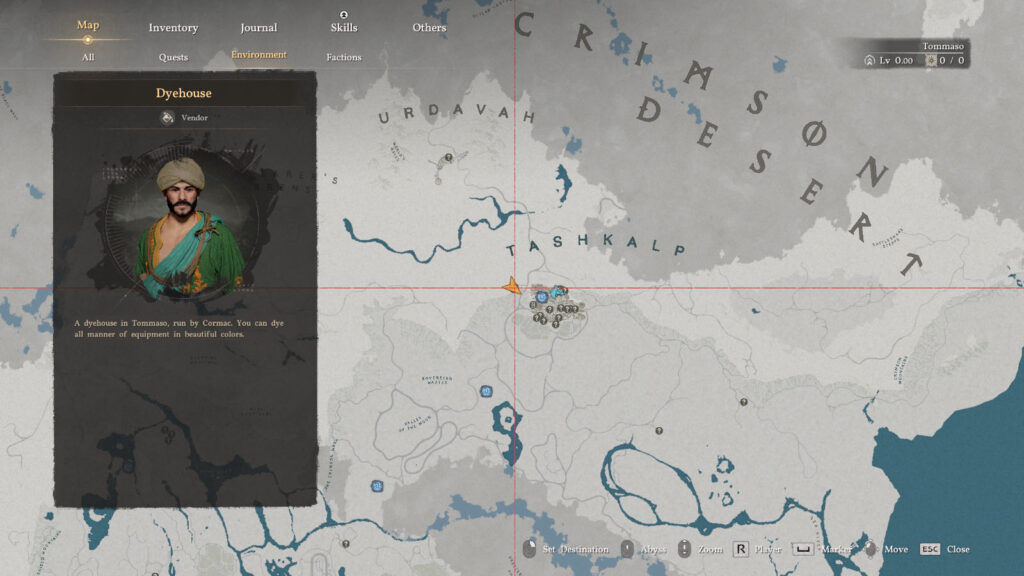Click the square building marker in Tommaso
Screen dimensions: 1024x576
tap(533, 305)
